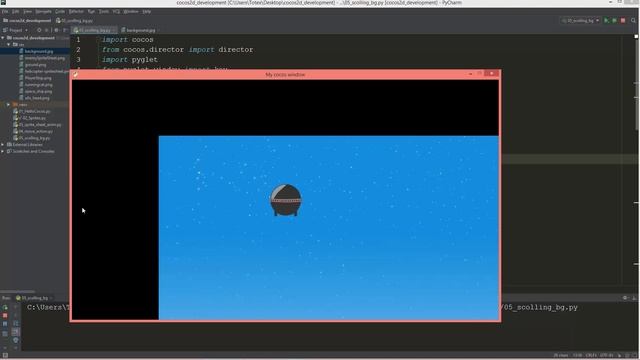The height and width of the screenshot is (360, 640).
Task: Click the Rerun icon in Run panel
Action: point(5,307)
